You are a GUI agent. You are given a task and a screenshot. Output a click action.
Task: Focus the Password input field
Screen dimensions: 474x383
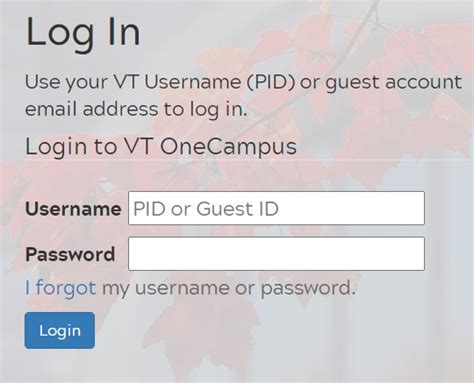(276, 254)
